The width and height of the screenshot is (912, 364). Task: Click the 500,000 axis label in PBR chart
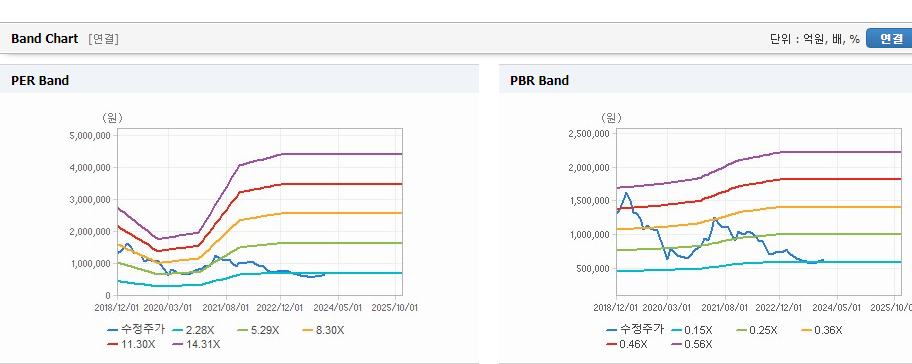click(593, 269)
